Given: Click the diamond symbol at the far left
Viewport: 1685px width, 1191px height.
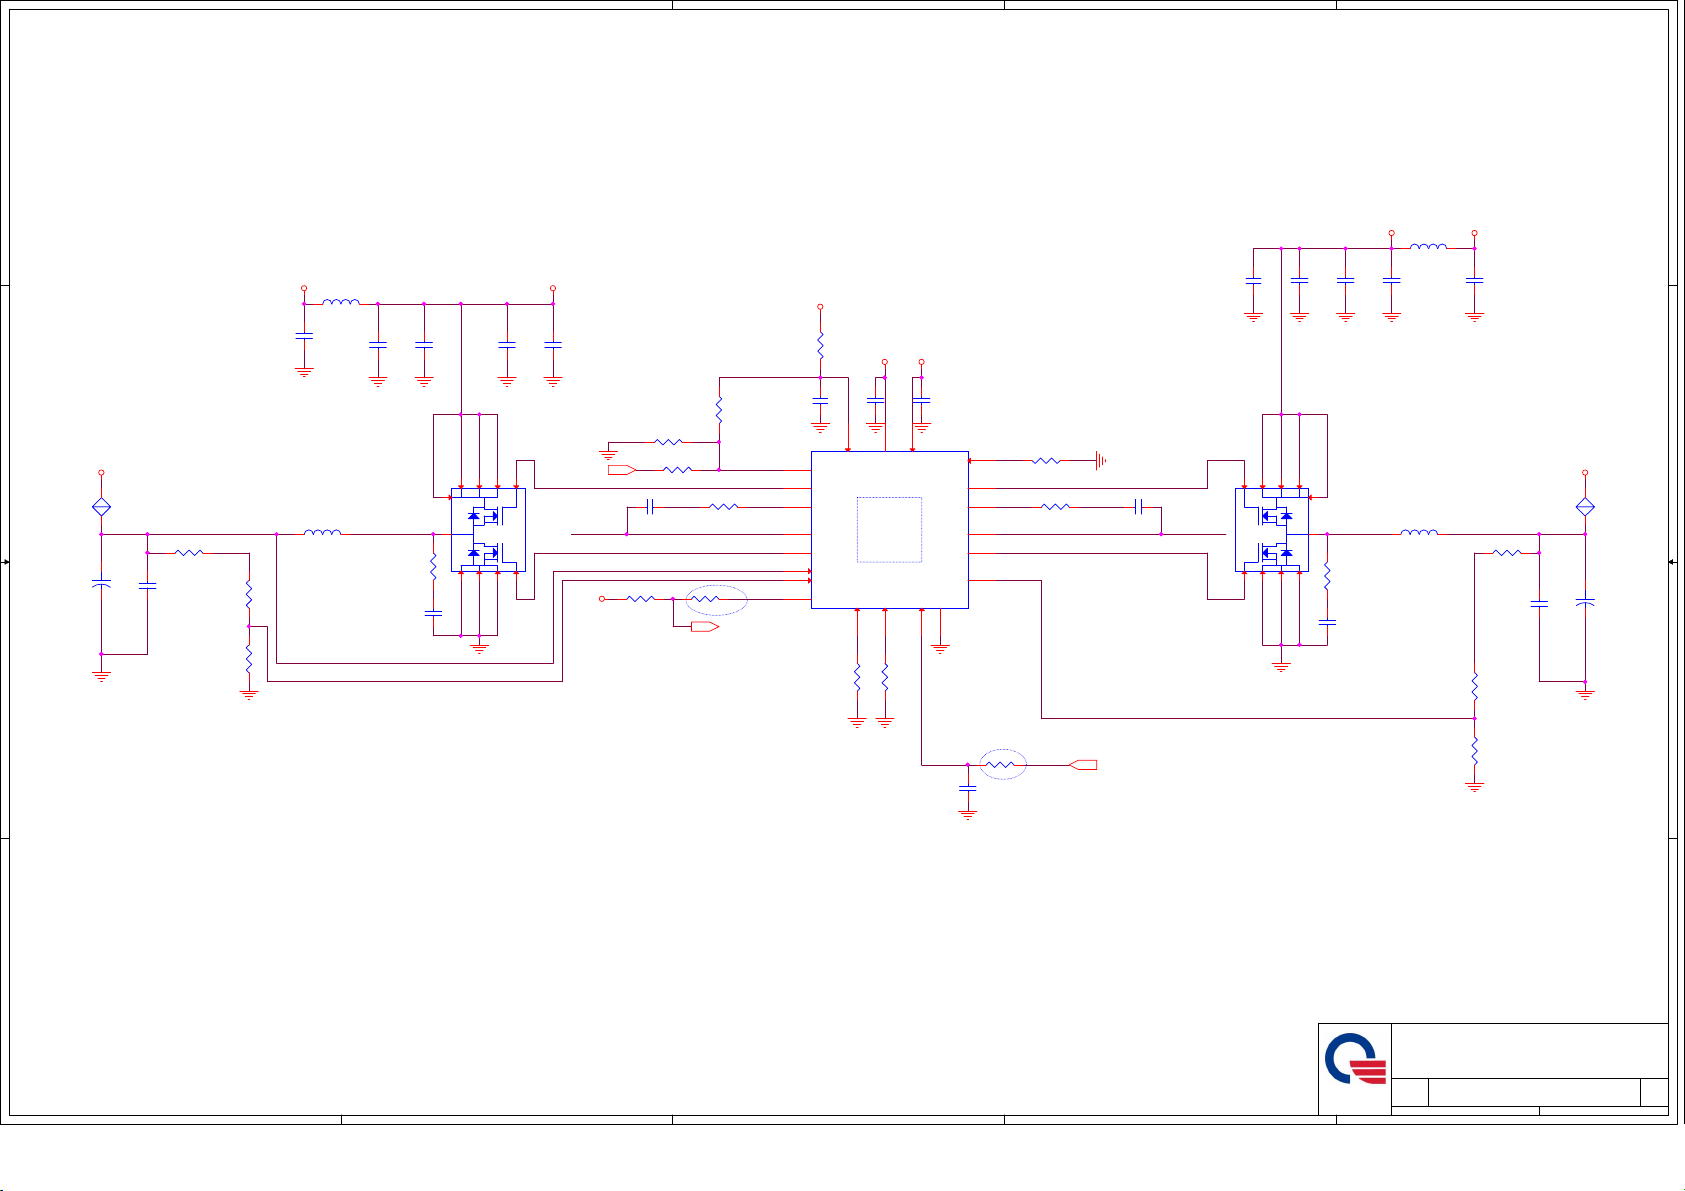Looking at the screenshot, I should click(101, 507).
